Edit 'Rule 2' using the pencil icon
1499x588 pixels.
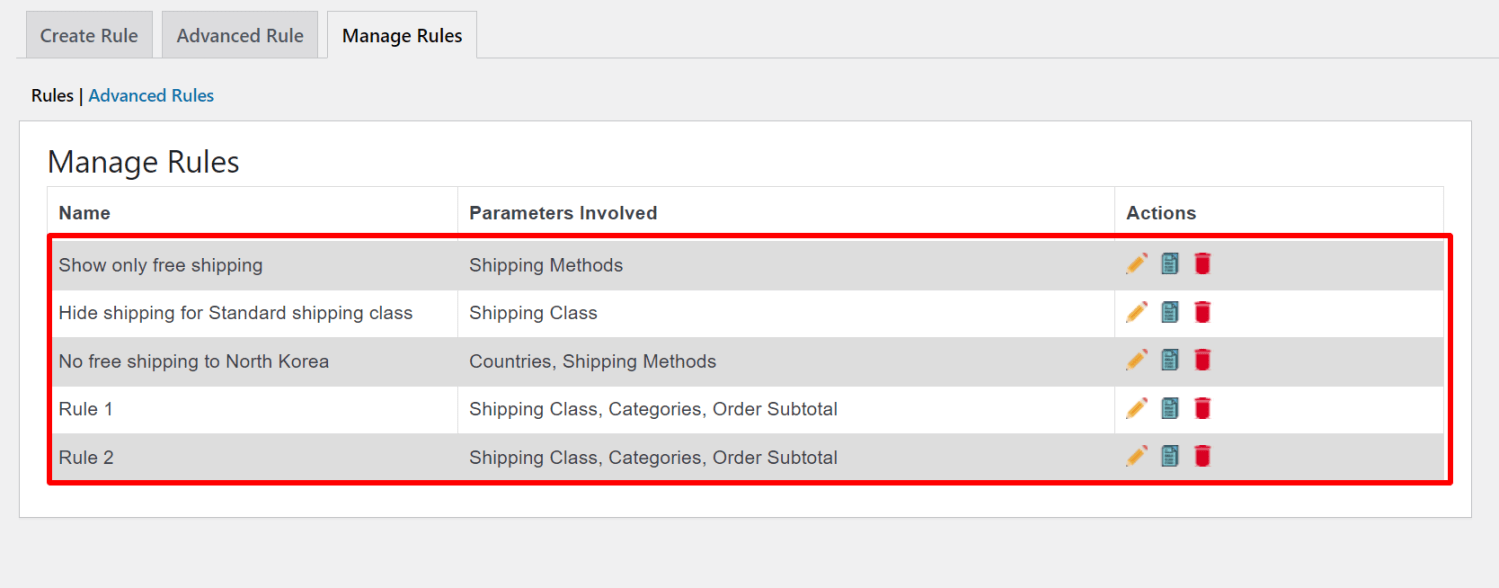point(1136,456)
